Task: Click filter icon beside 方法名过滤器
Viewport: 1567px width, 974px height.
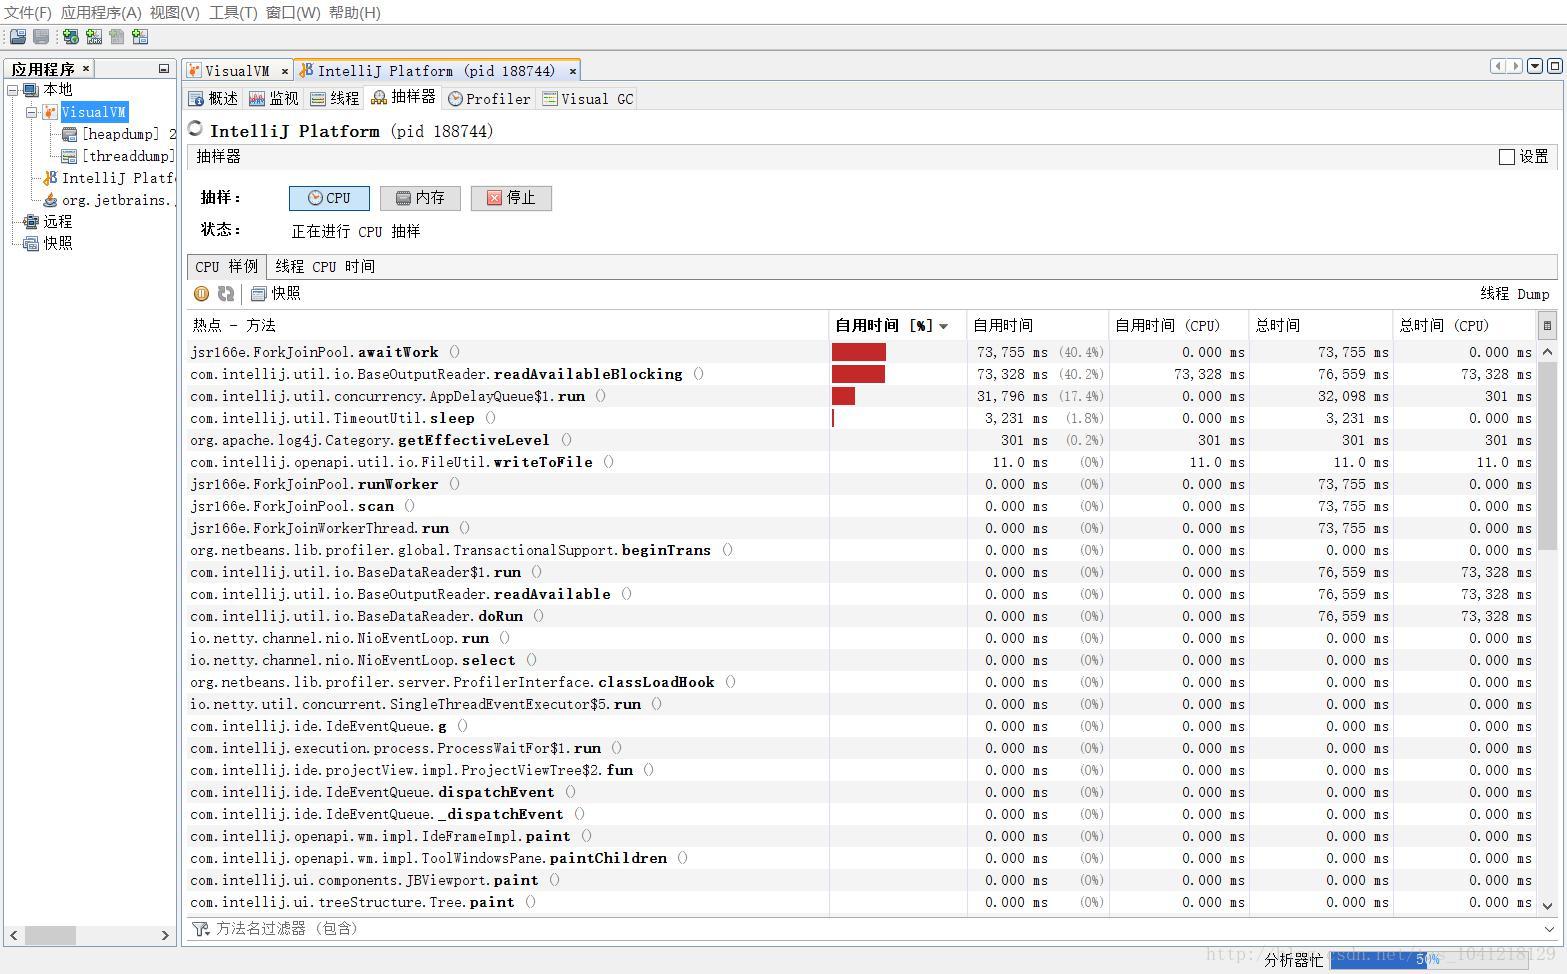Action: (x=201, y=929)
